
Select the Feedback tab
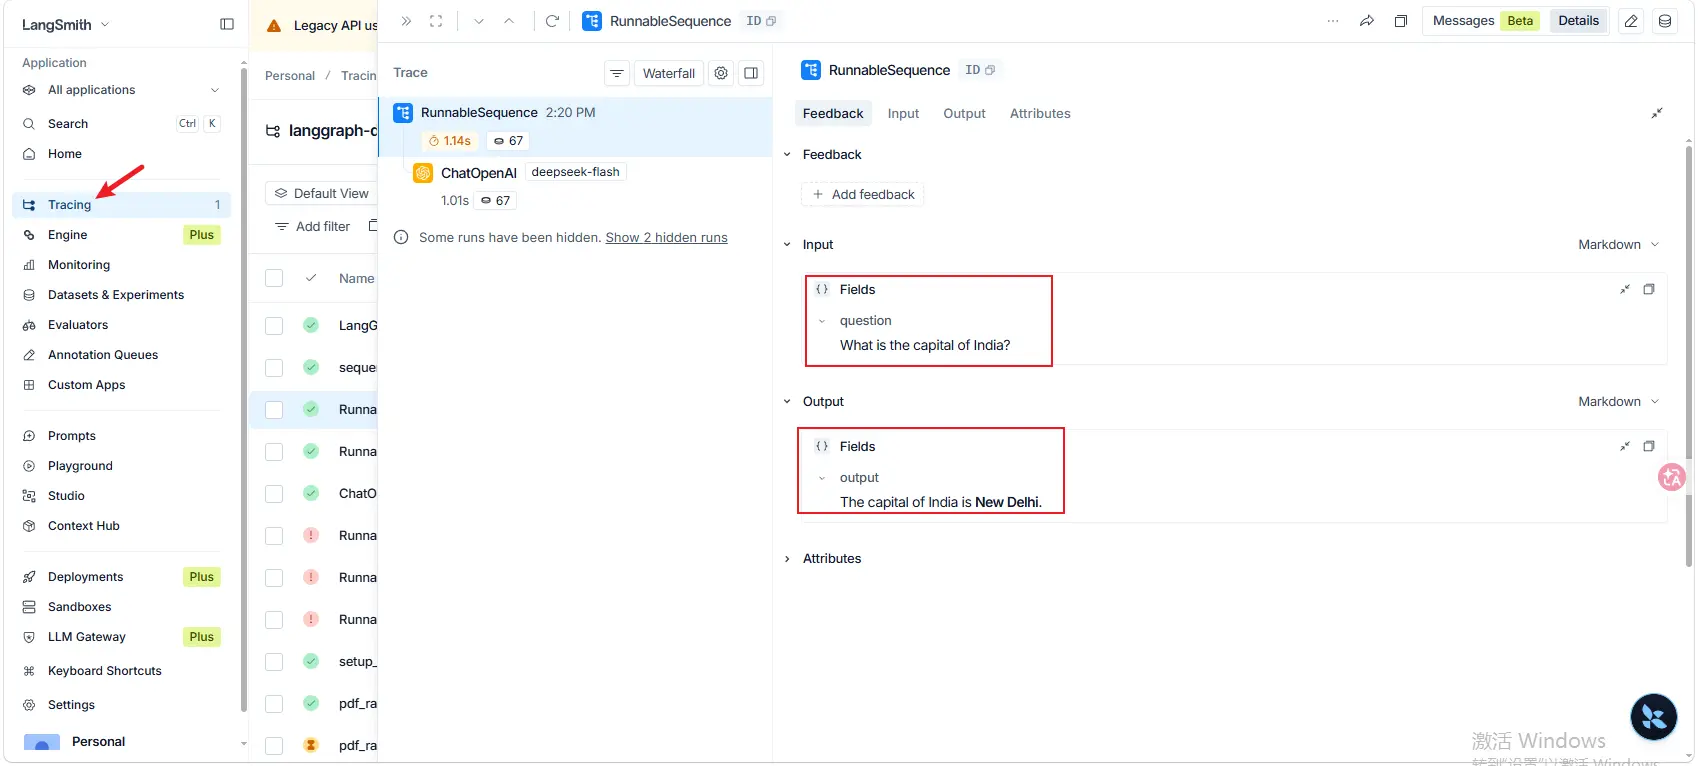833,113
